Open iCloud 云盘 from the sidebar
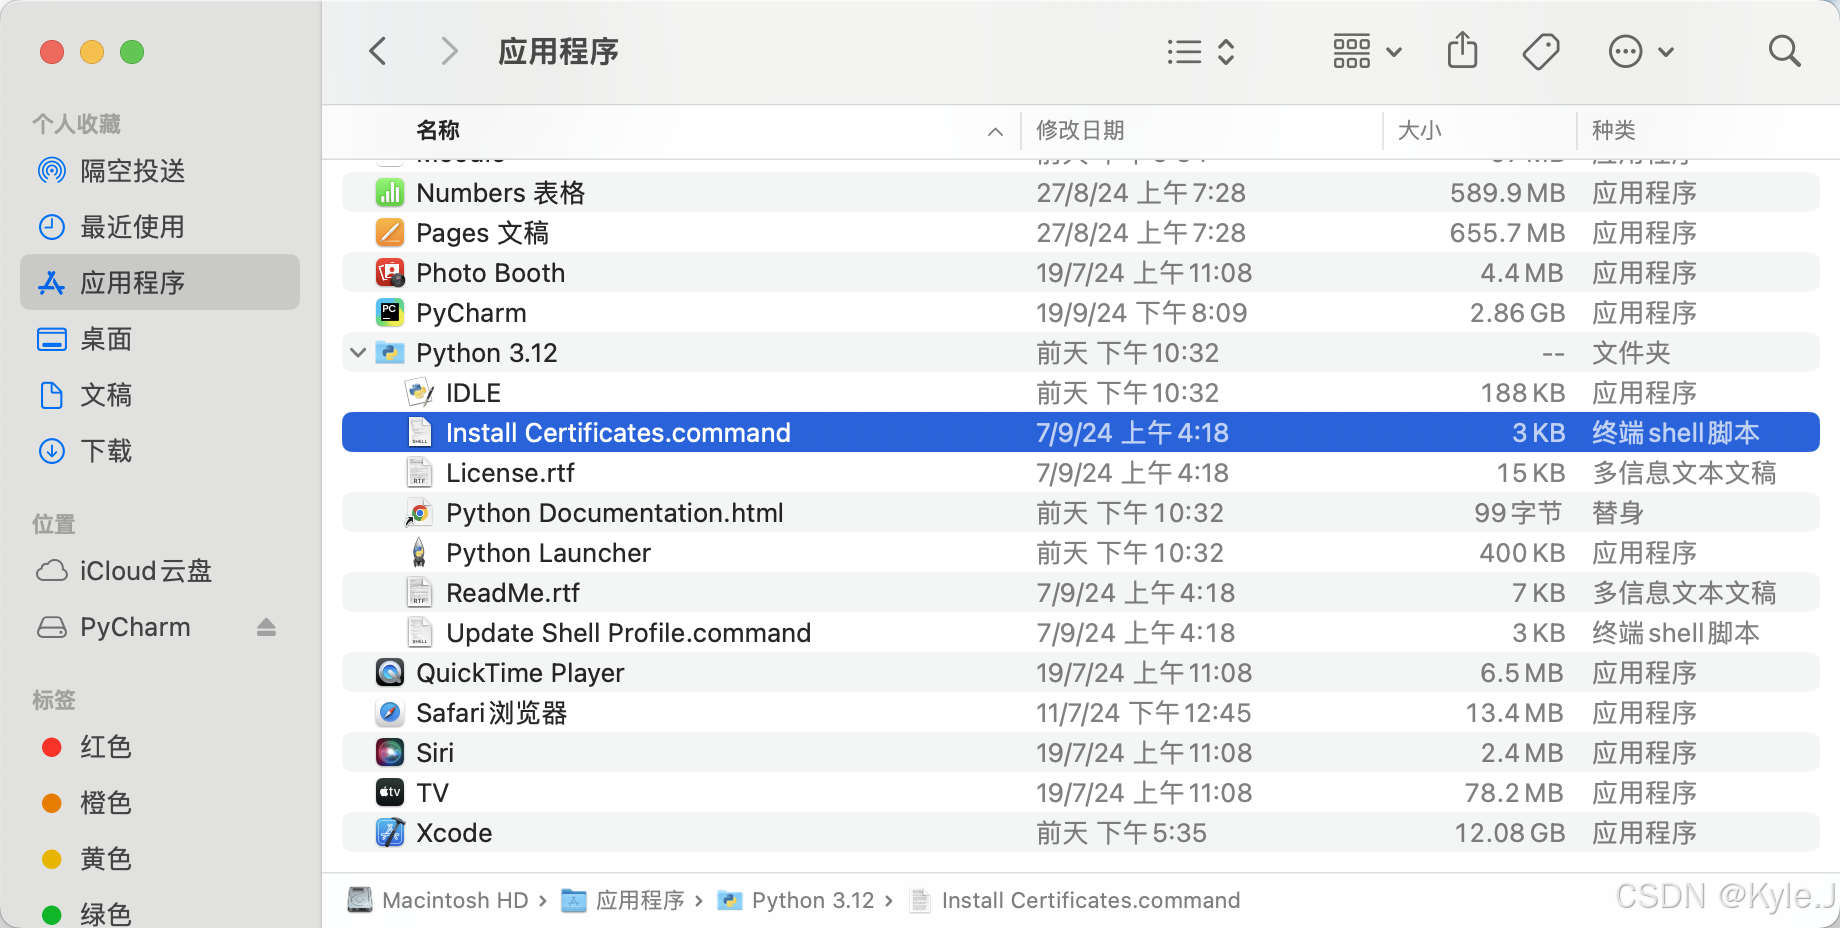This screenshot has width=1840, height=928. pos(144,570)
